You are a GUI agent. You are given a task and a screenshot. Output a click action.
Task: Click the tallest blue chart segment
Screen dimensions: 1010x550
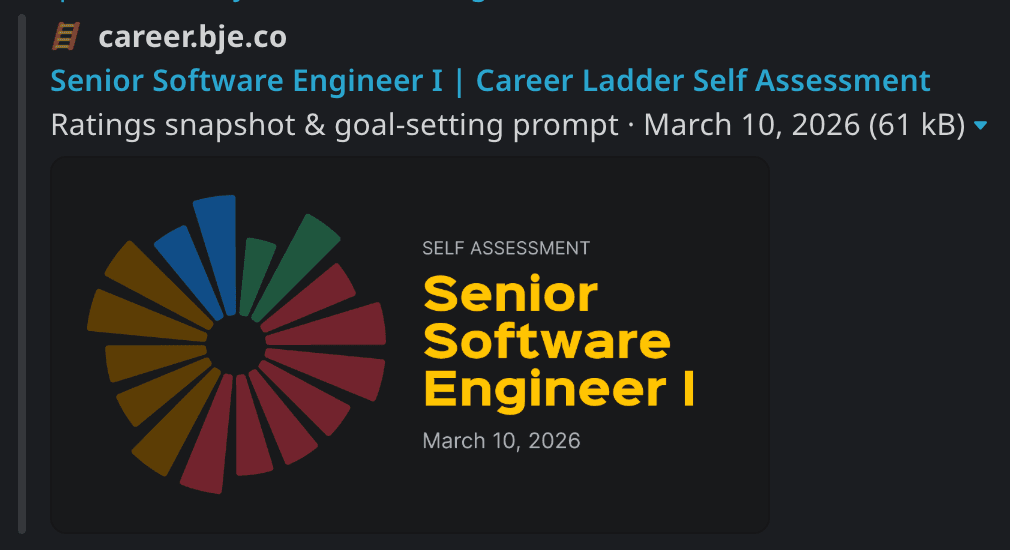[220, 250]
